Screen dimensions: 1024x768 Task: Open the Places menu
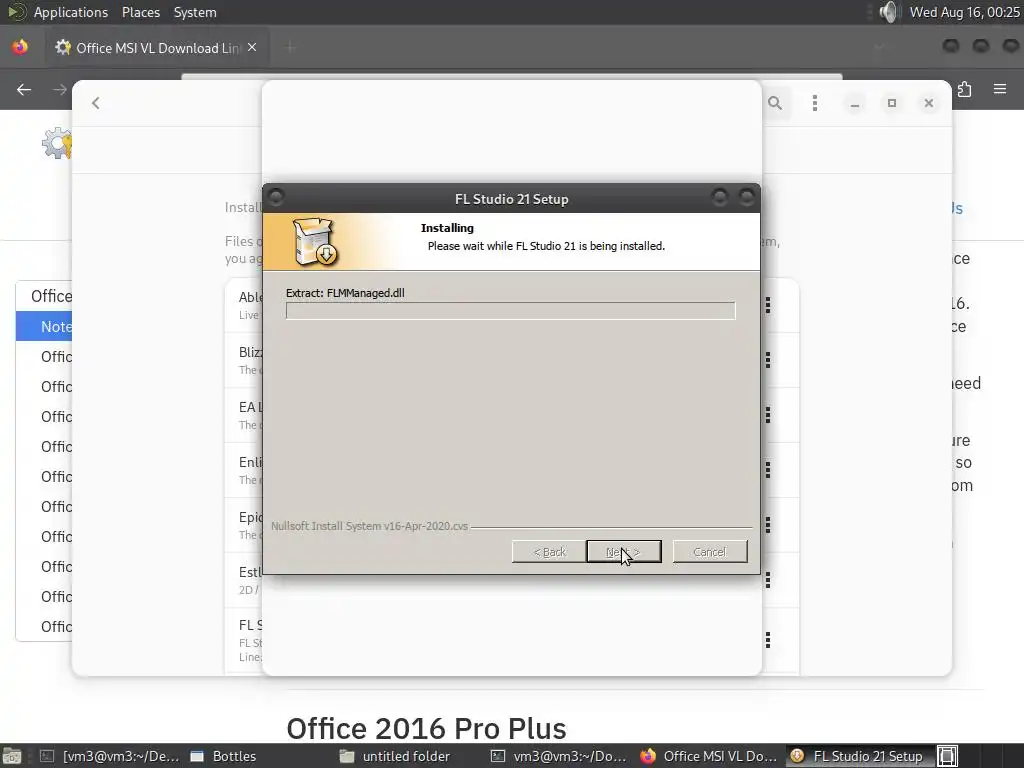coord(140,12)
